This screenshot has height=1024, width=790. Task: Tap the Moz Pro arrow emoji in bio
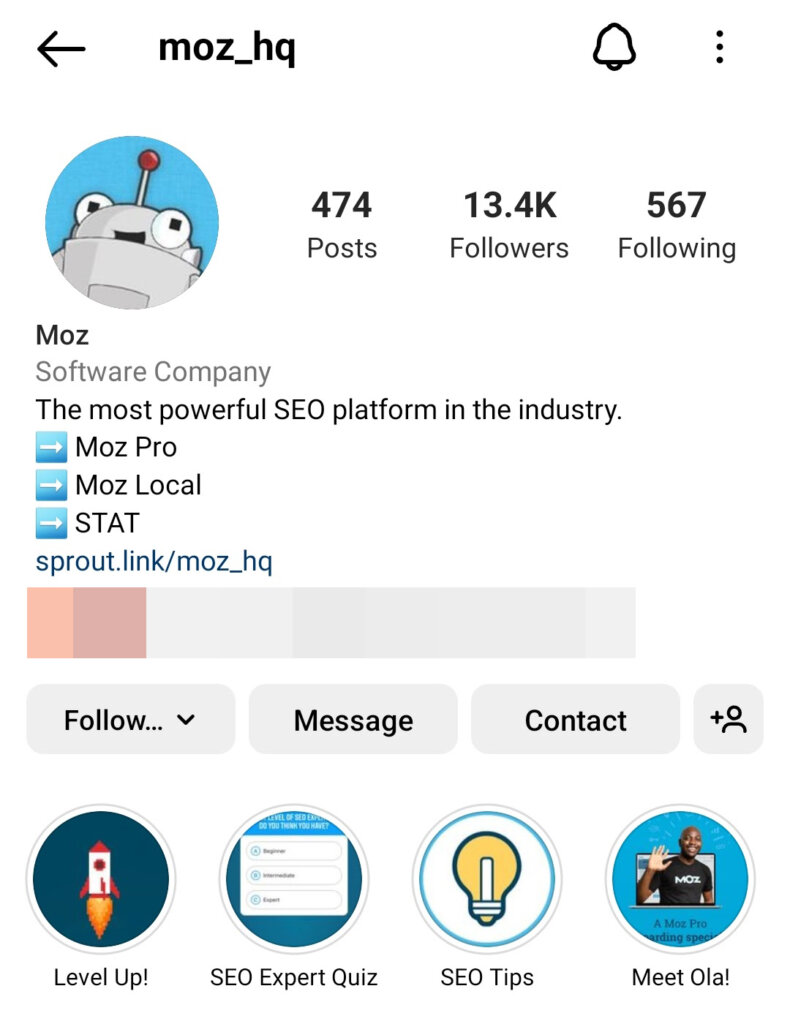(x=49, y=447)
